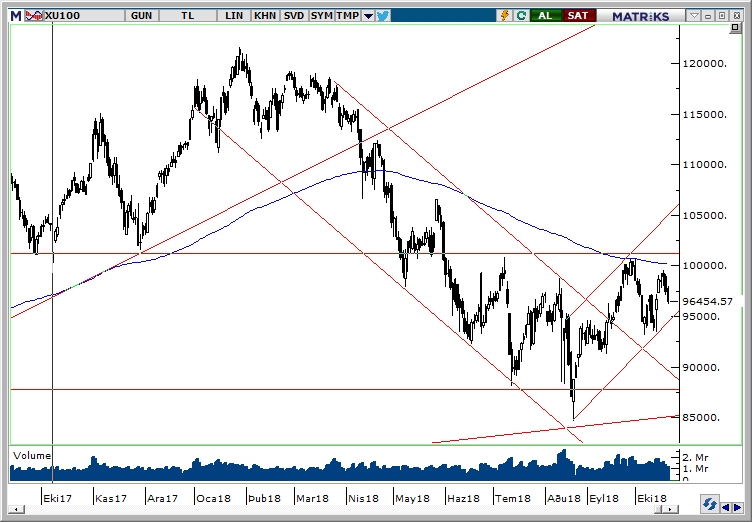The width and height of the screenshot is (752, 522).
Task: Click the horizontal scrollbar left arrow
Action: click(16, 509)
